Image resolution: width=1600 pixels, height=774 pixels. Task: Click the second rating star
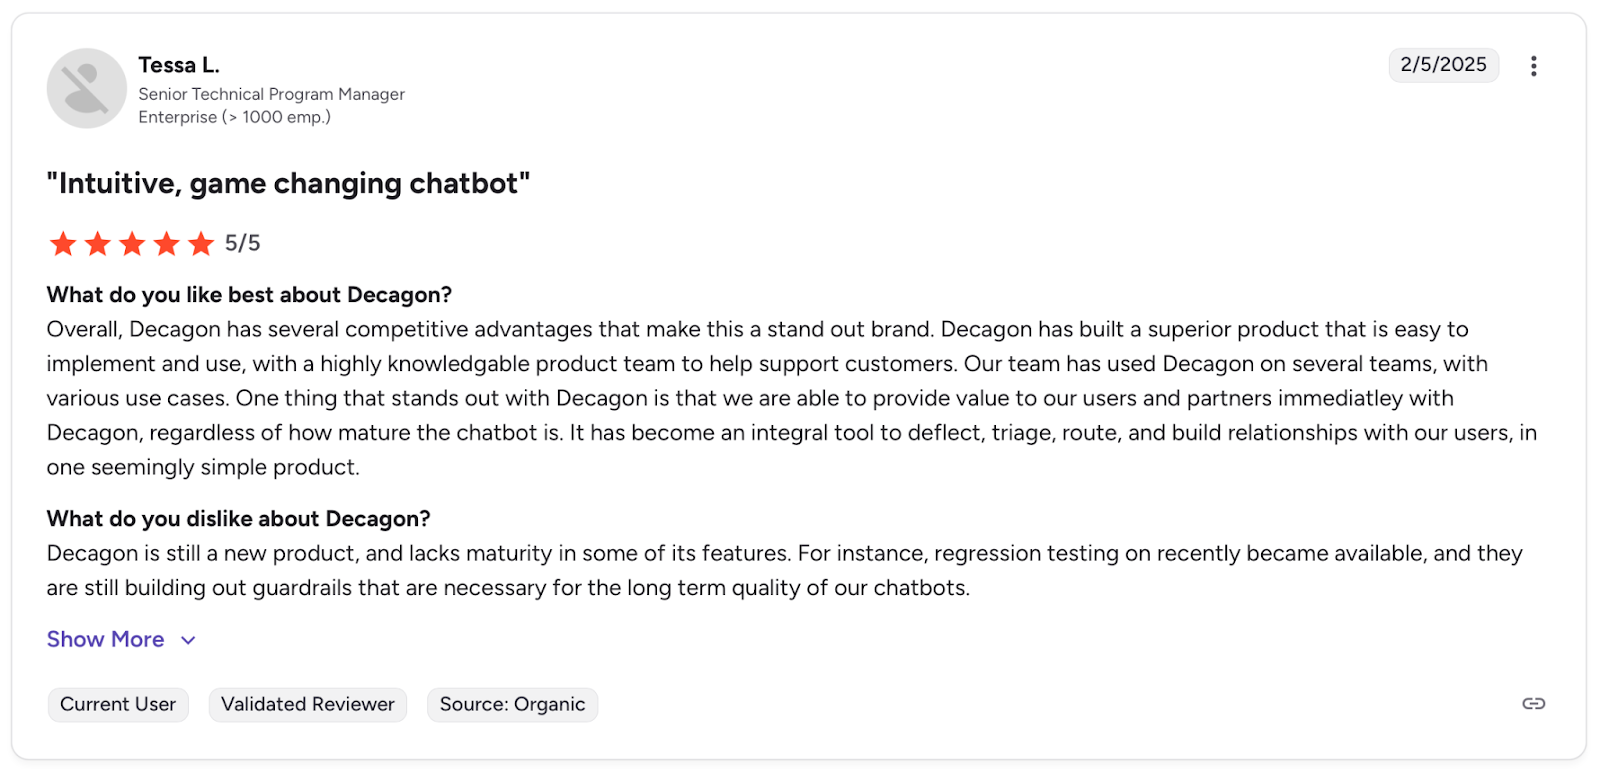pyautogui.click(x=98, y=243)
